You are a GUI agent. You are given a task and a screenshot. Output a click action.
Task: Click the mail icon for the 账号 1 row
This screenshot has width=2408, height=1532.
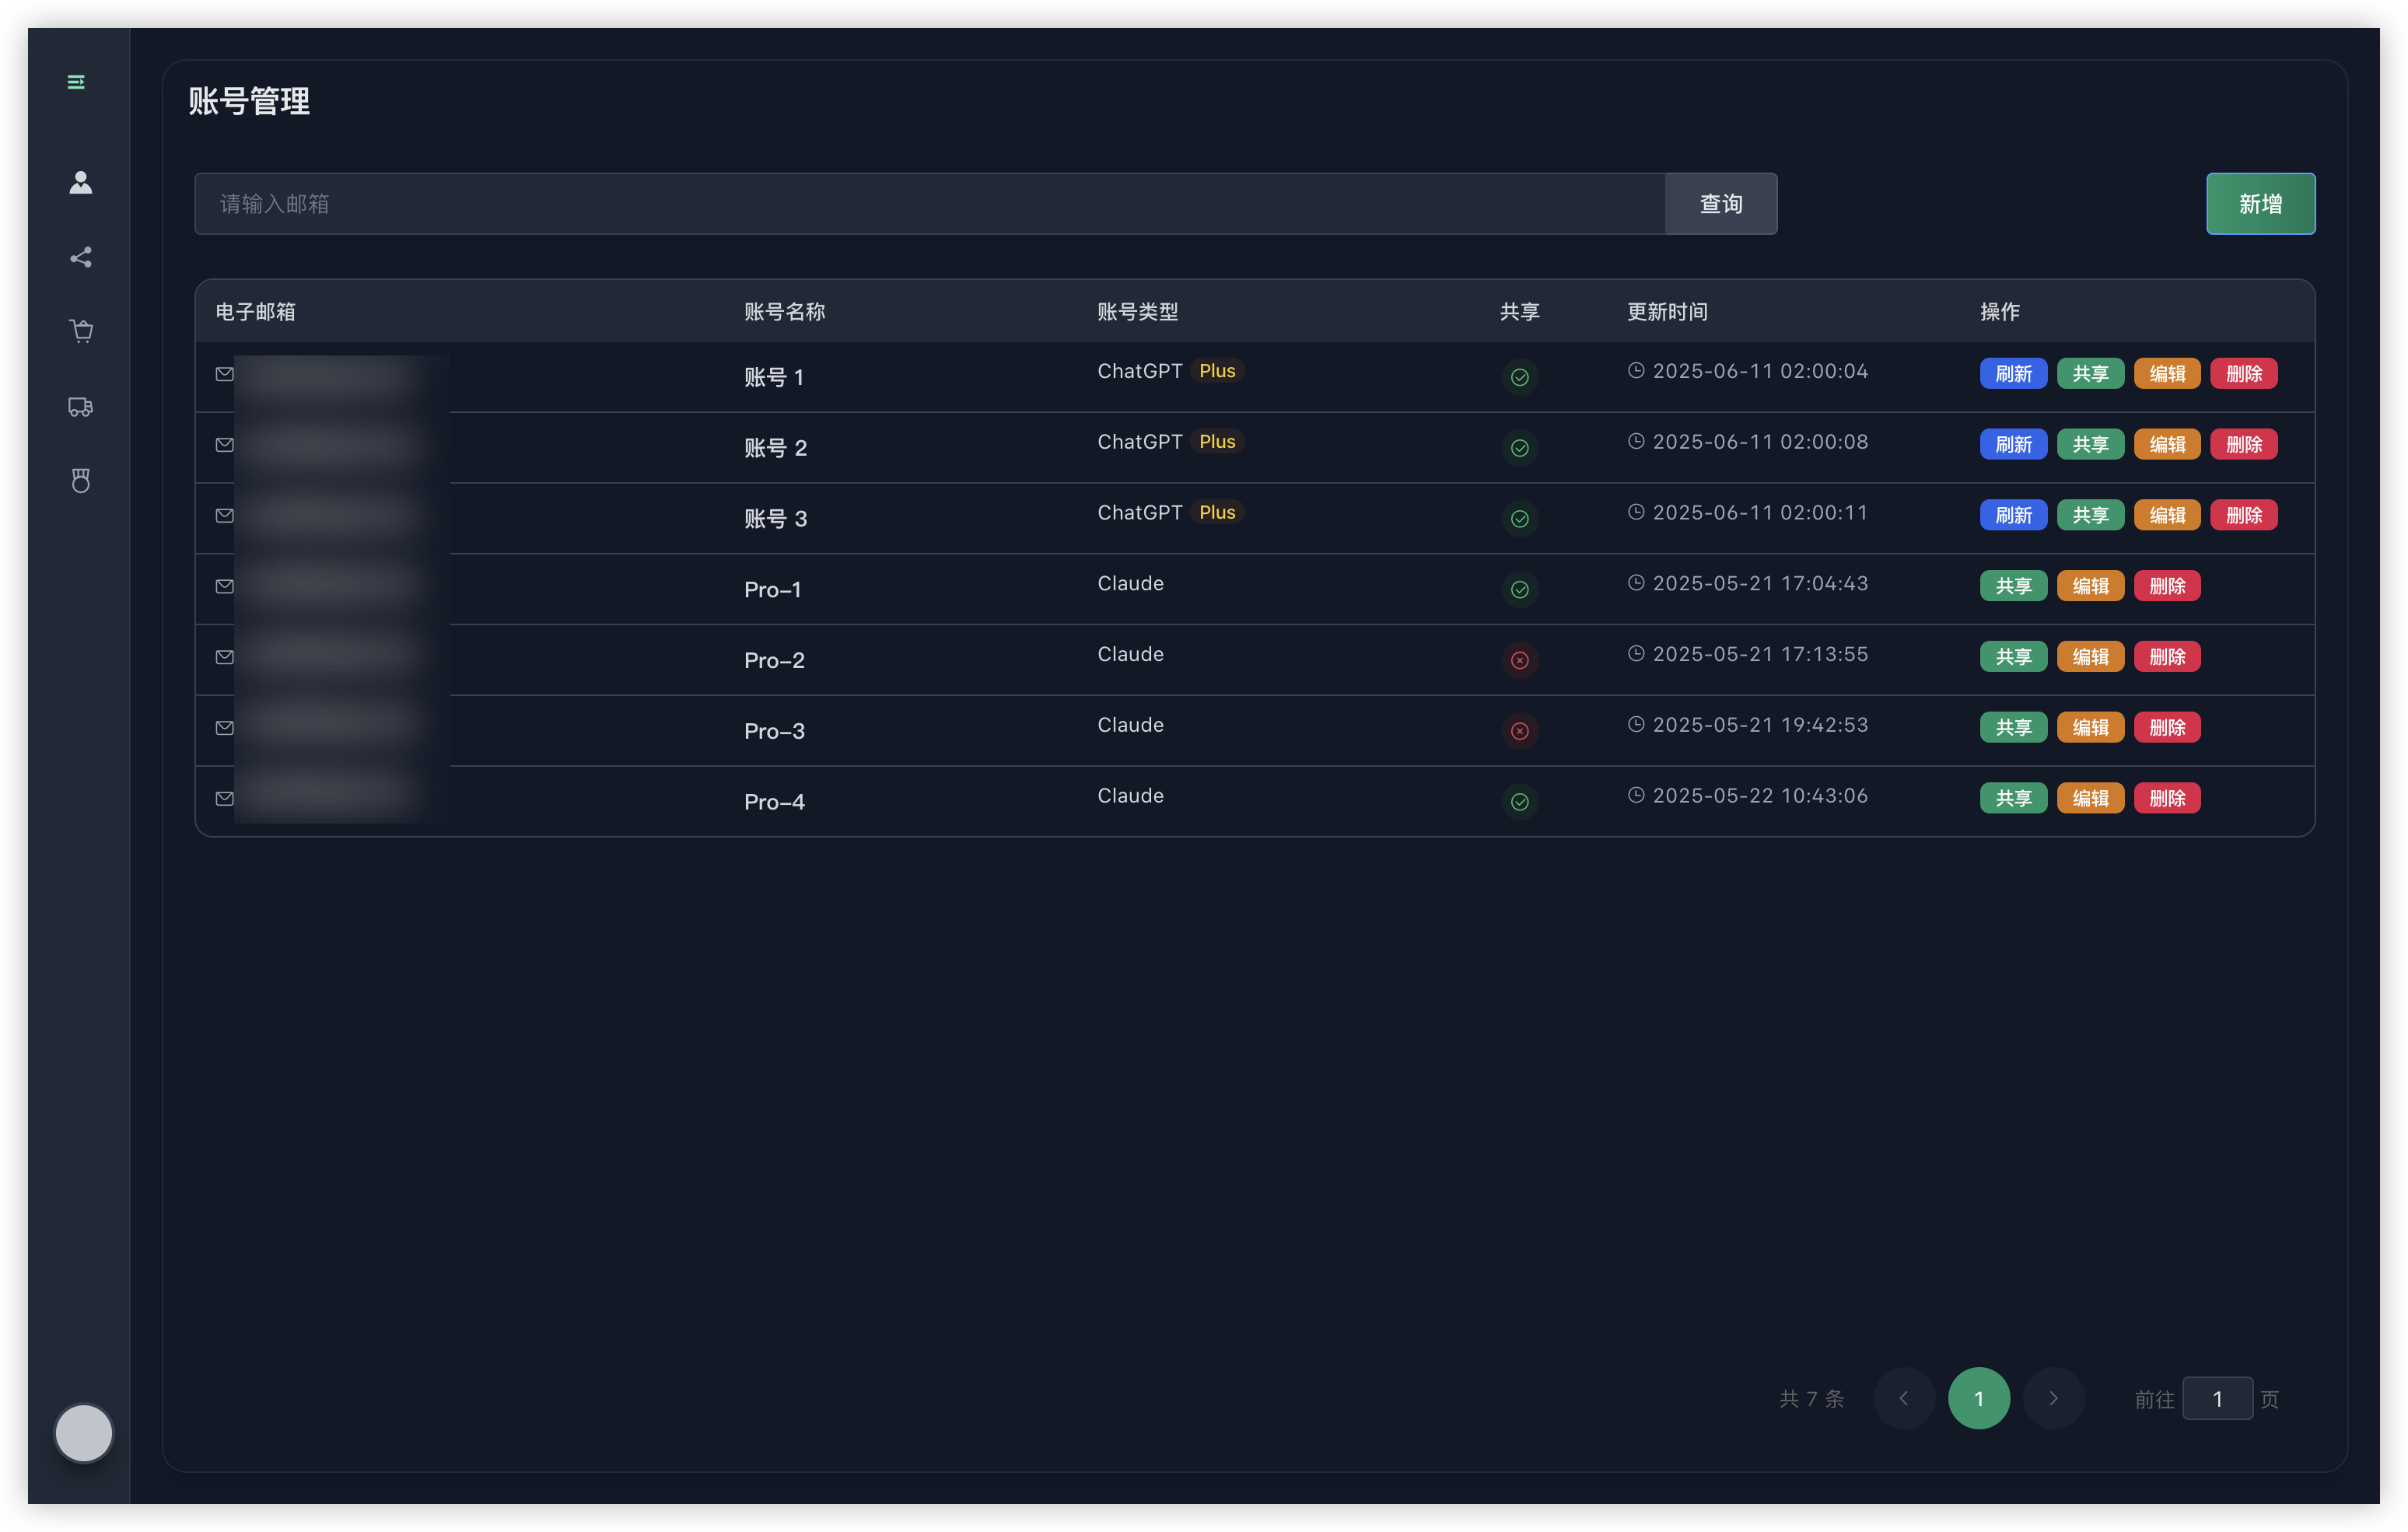click(x=225, y=374)
